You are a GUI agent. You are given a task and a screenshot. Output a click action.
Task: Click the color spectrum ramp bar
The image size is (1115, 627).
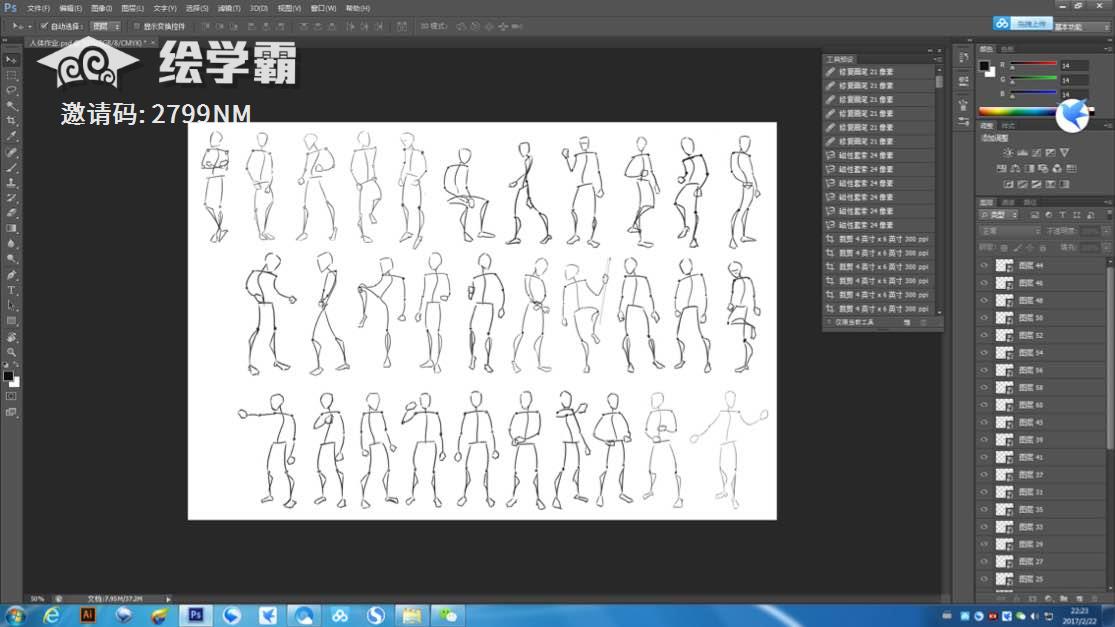(1017, 111)
